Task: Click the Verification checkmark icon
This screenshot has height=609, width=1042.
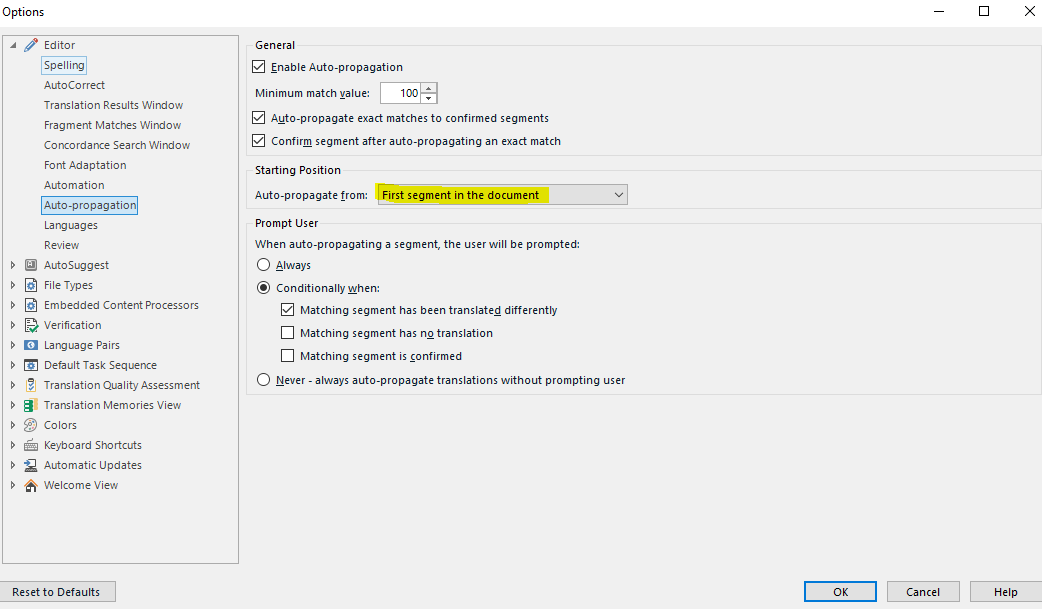Action: [x=31, y=325]
